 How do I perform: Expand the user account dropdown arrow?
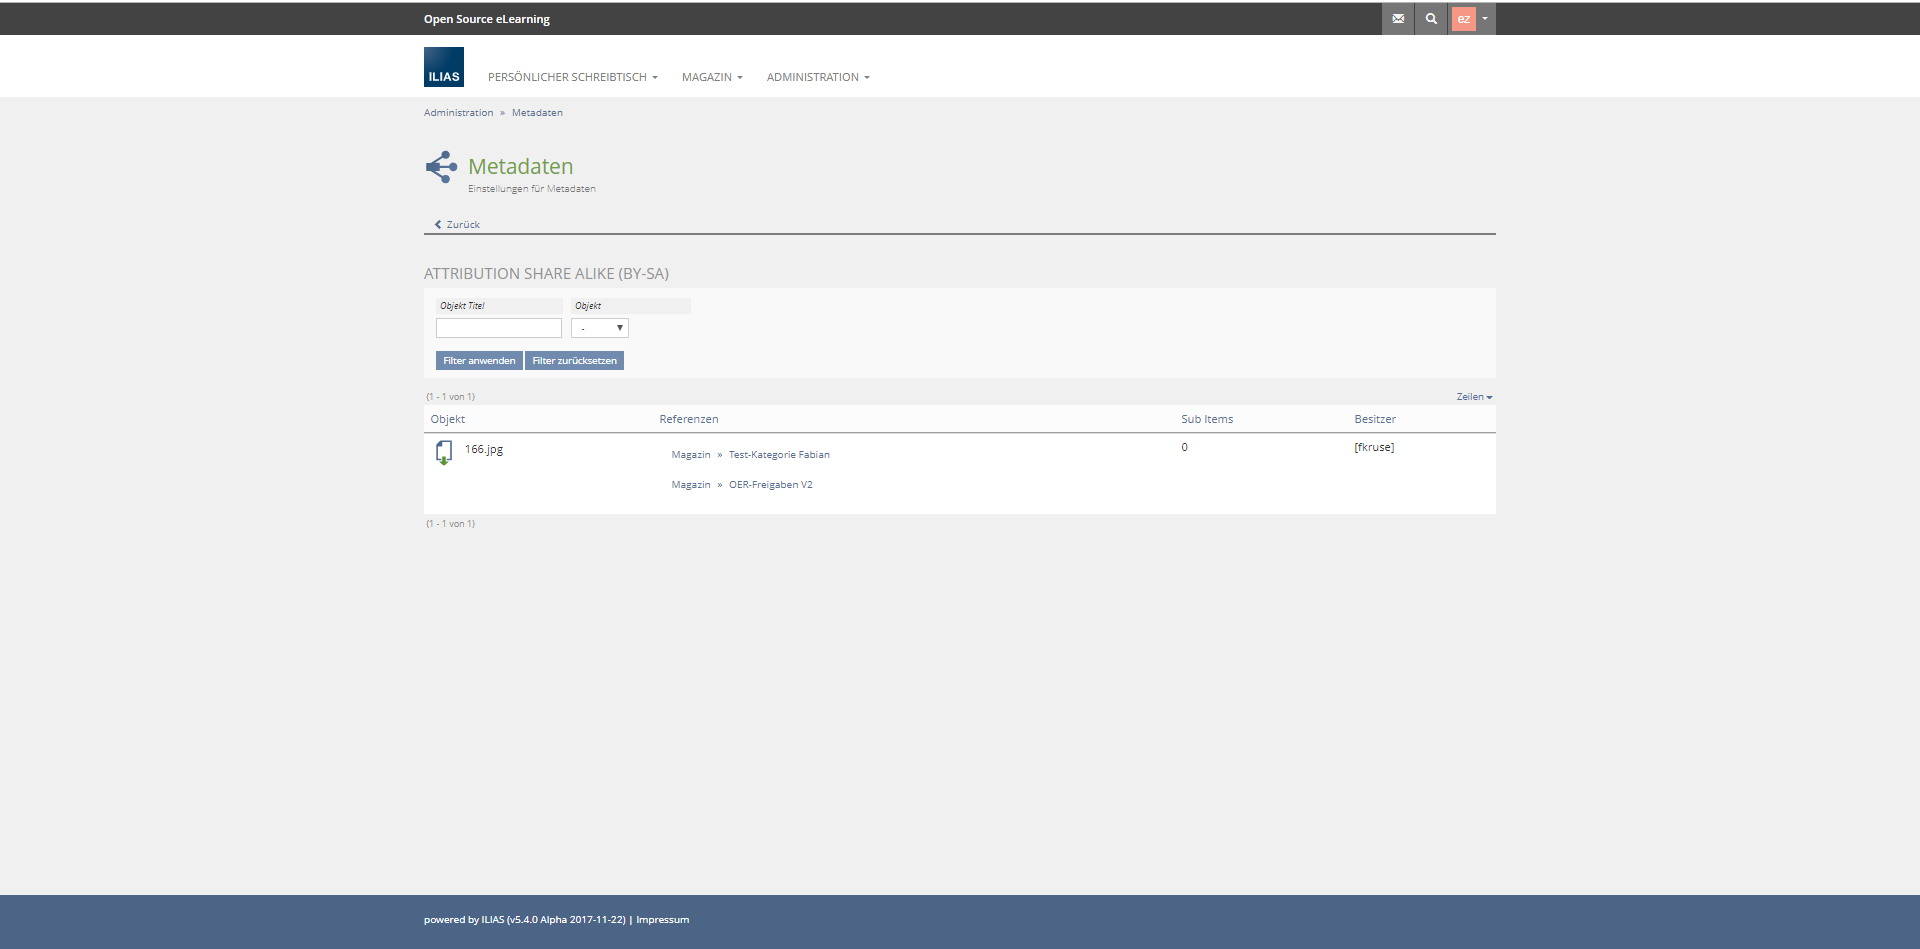[1485, 19]
